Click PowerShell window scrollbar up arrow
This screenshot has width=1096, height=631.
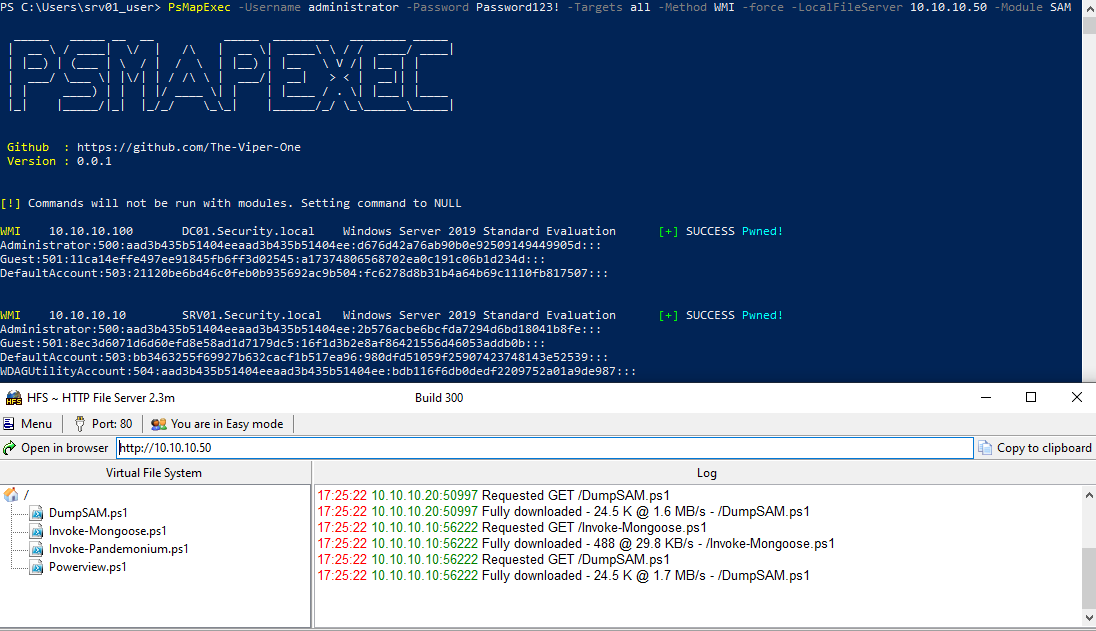pyautogui.click(x=1089, y=6)
